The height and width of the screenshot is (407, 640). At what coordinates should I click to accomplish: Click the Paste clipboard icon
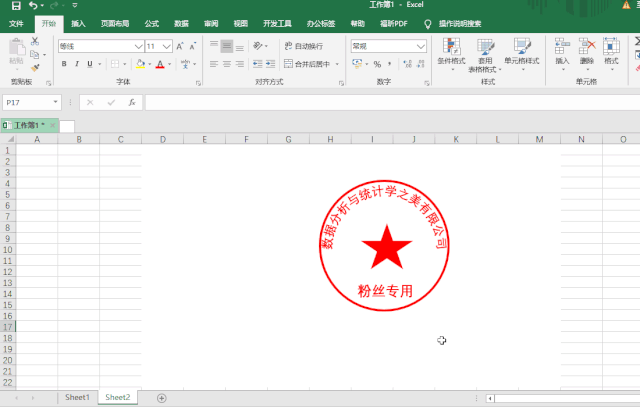pos(17,47)
